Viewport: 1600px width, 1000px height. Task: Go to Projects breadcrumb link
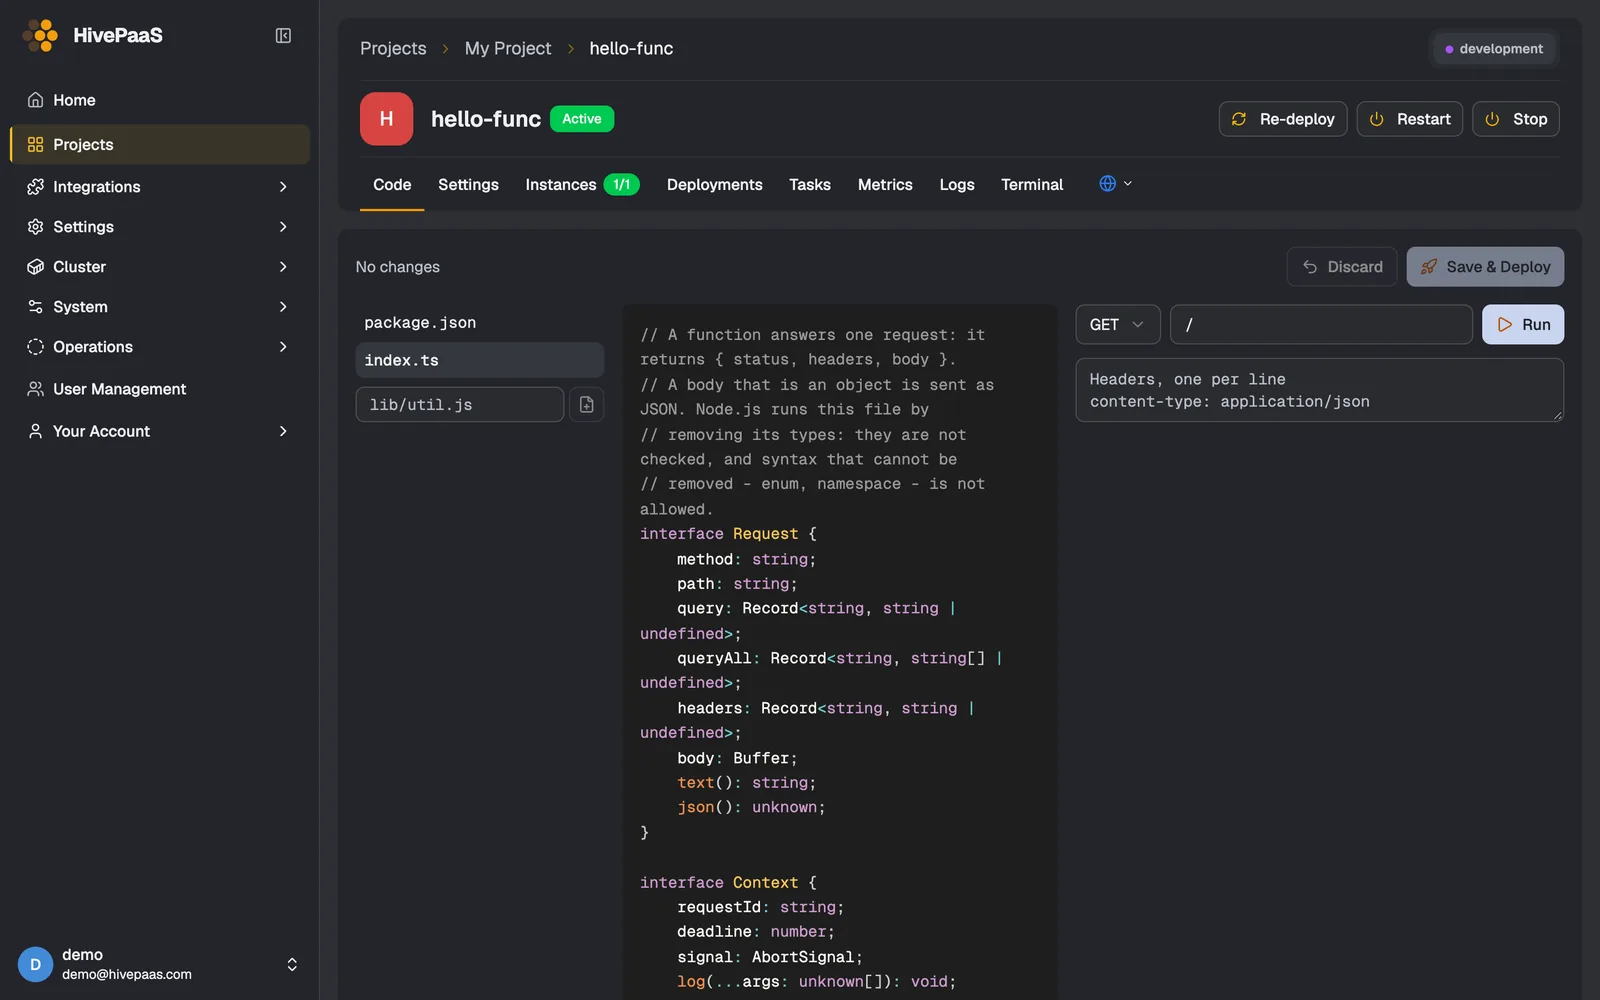coord(393,48)
